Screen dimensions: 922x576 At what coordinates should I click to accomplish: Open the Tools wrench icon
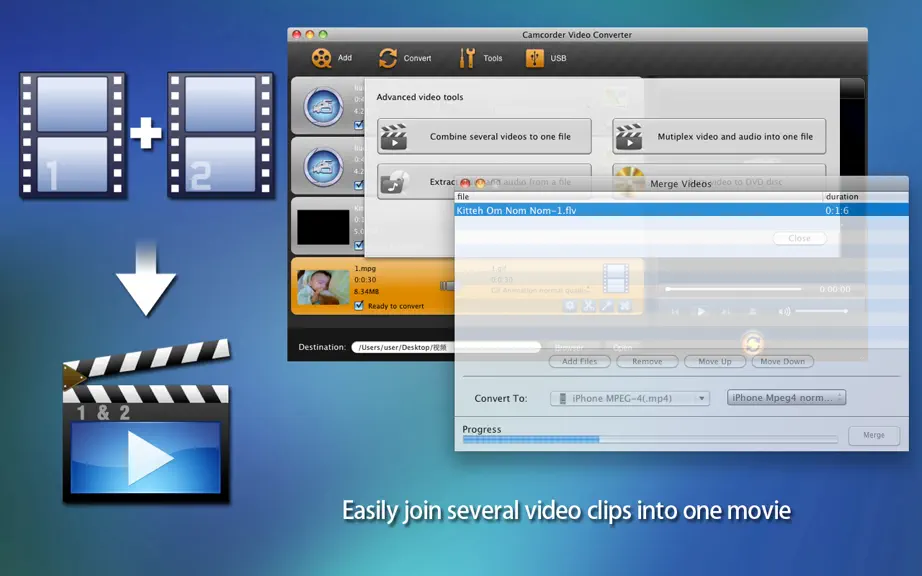point(467,58)
